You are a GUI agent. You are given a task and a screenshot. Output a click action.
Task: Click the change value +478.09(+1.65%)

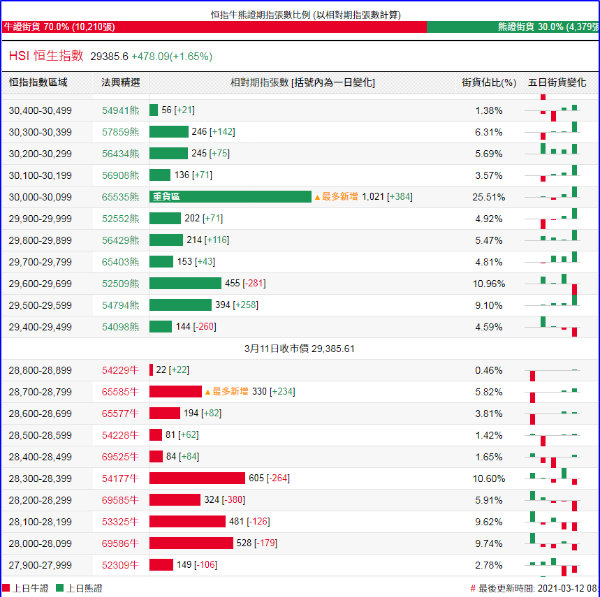point(172,57)
